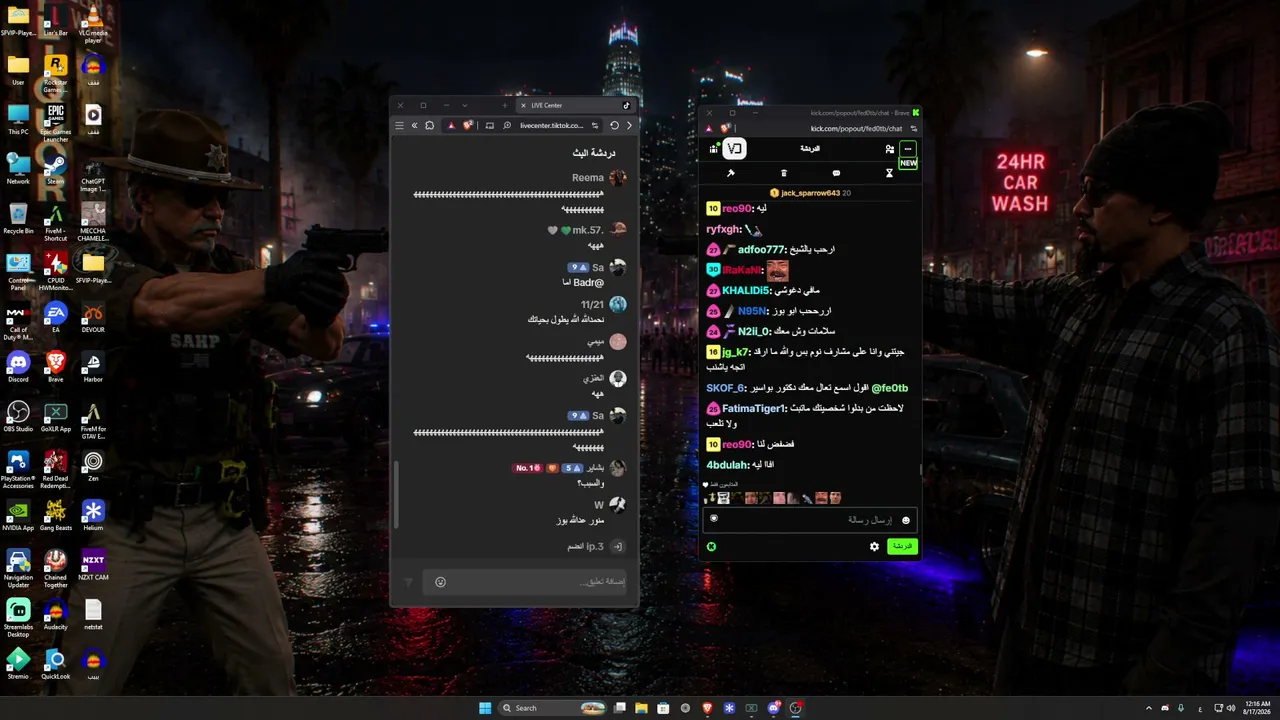Click the hourglass slow-mode icon in Kick chat
Screen dimensions: 1280x720
(x=889, y=173)
